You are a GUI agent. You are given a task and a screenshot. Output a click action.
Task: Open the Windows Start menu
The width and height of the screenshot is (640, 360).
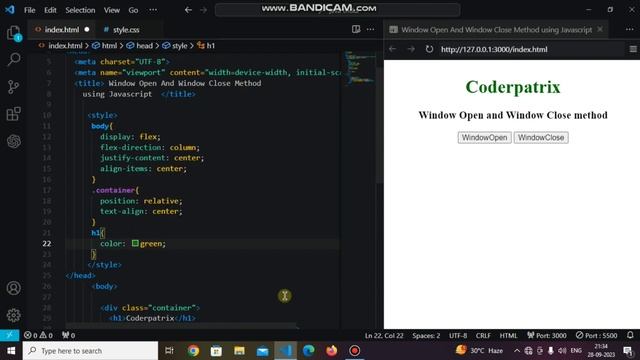(11, 351)
